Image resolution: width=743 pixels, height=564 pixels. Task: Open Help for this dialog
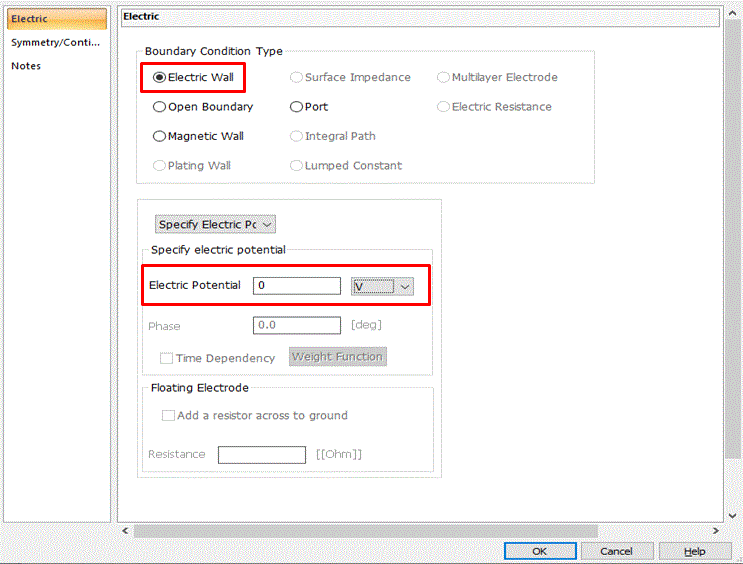pyautogui.click(x=695, y=551)
